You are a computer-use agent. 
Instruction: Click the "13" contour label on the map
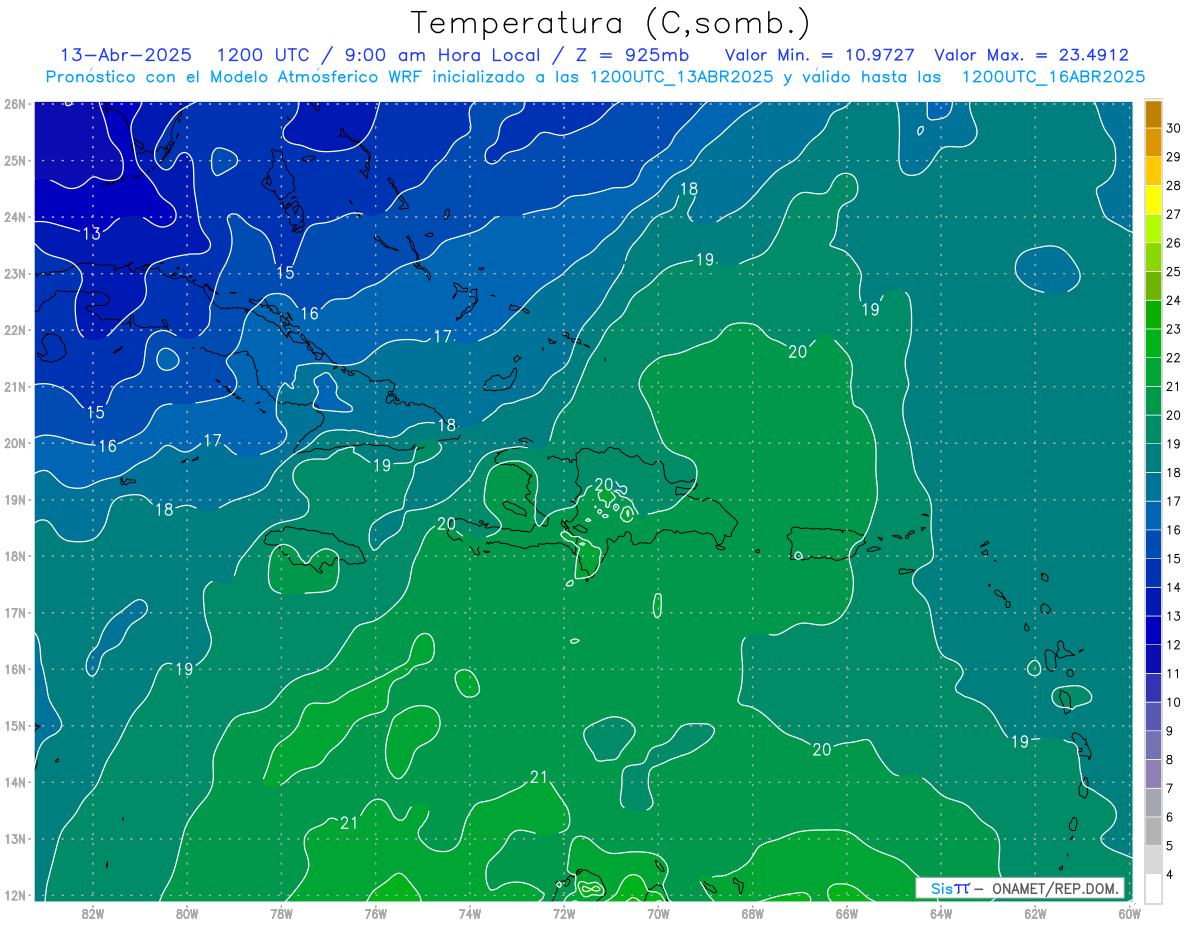coord(91,233)
